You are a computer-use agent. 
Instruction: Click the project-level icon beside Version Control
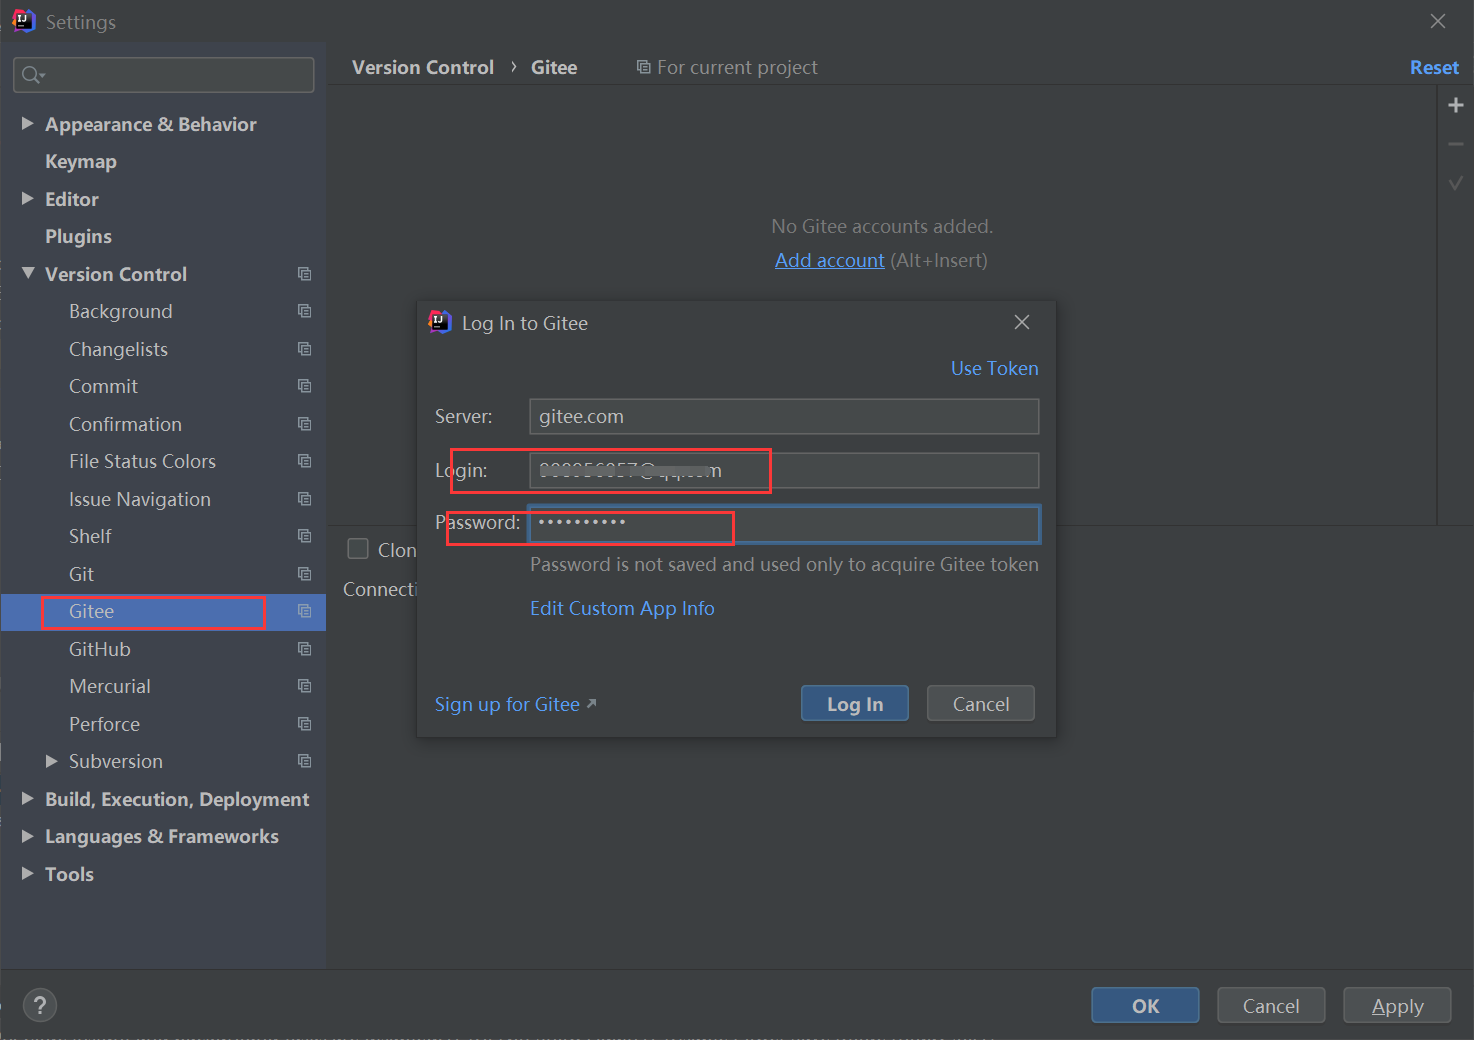305,274
